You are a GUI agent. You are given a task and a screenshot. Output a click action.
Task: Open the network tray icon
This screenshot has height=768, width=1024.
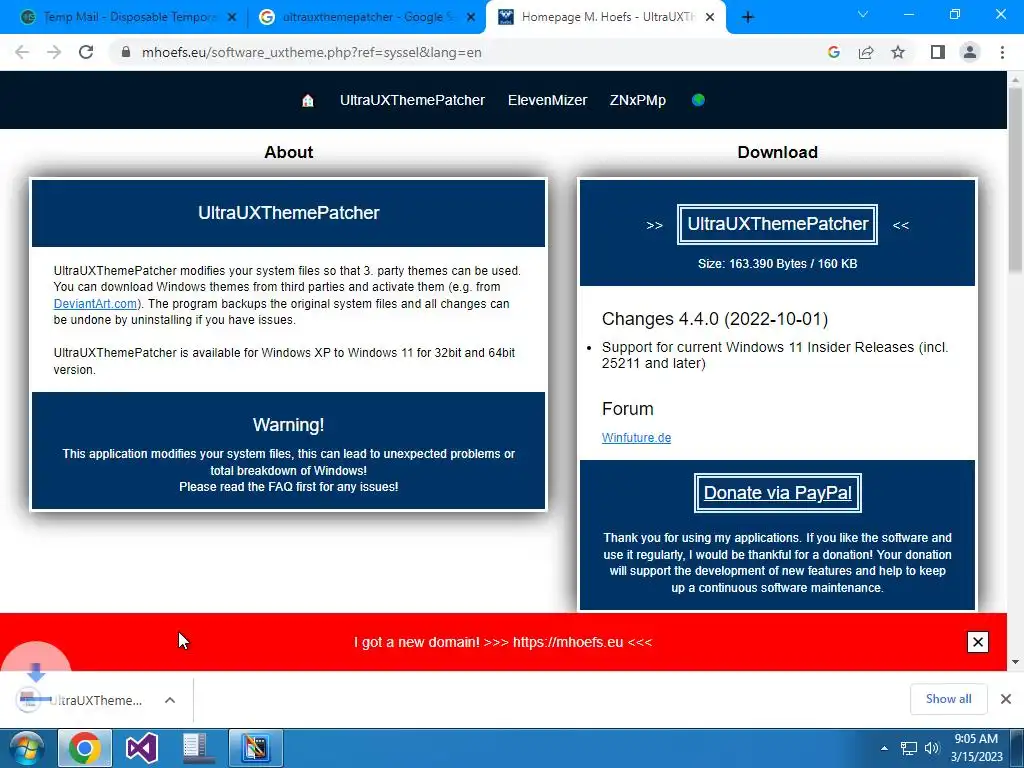[x=908, y=748]
